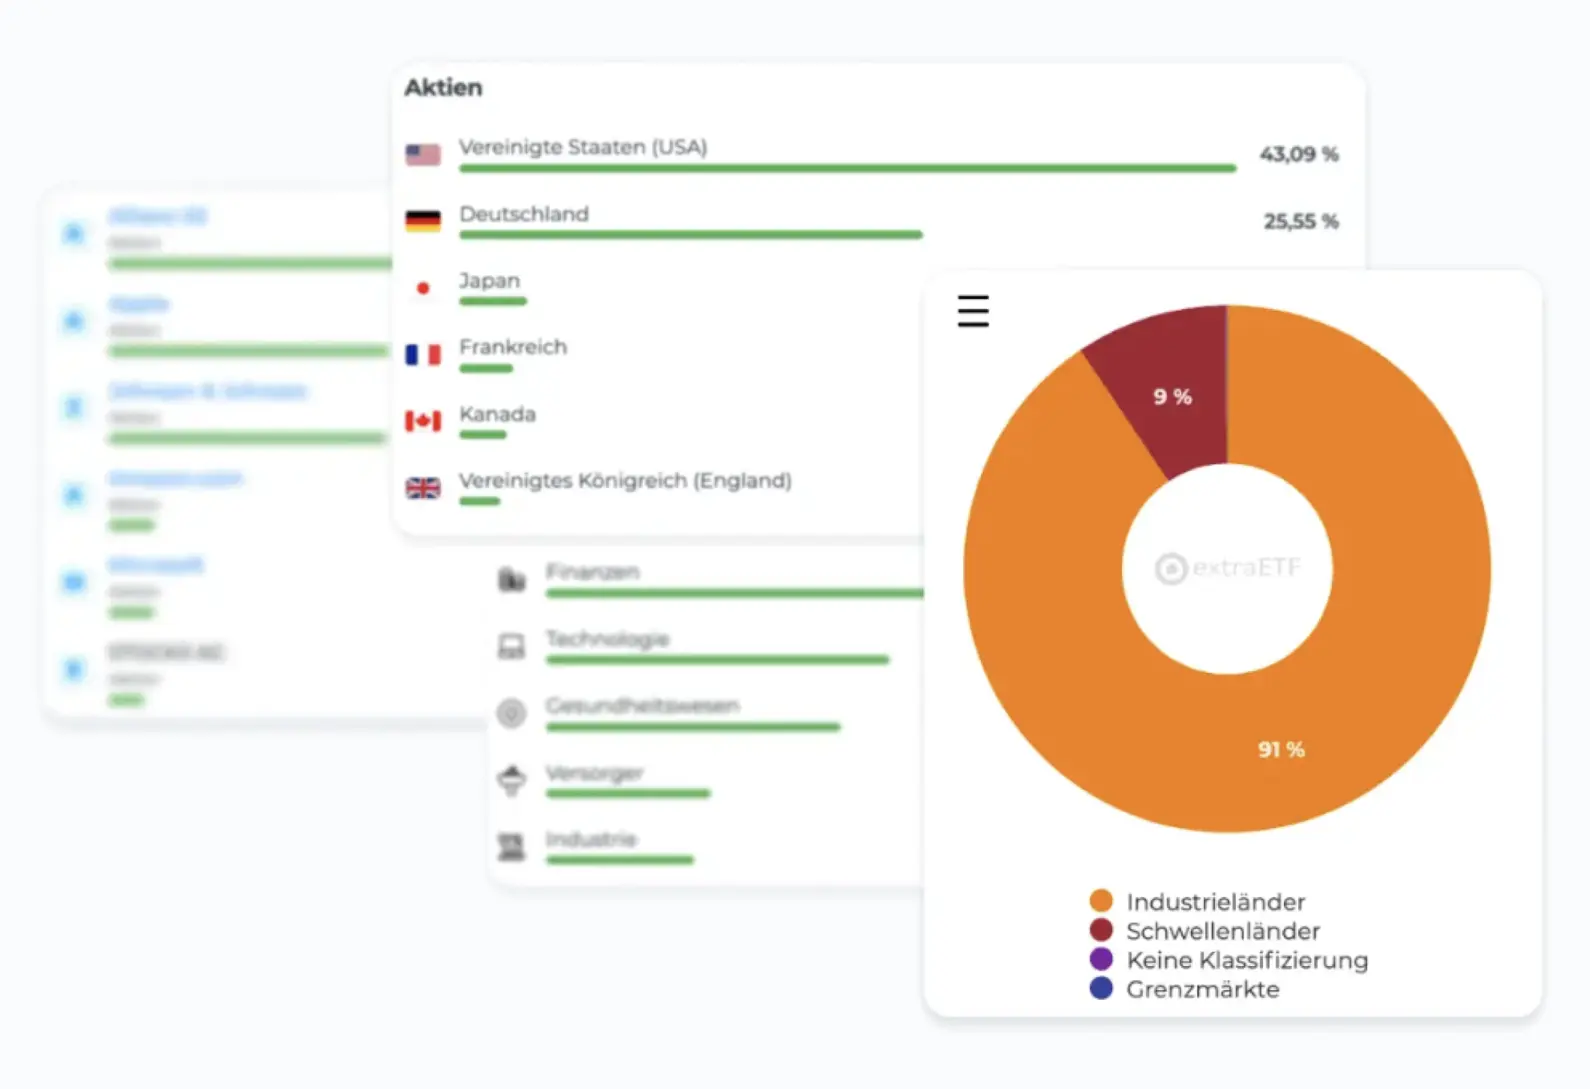Image resolution: width=1590 pixels, height=1089 pixels.
Task: Click the Technologie laptop icon
Action: (512, 646)
